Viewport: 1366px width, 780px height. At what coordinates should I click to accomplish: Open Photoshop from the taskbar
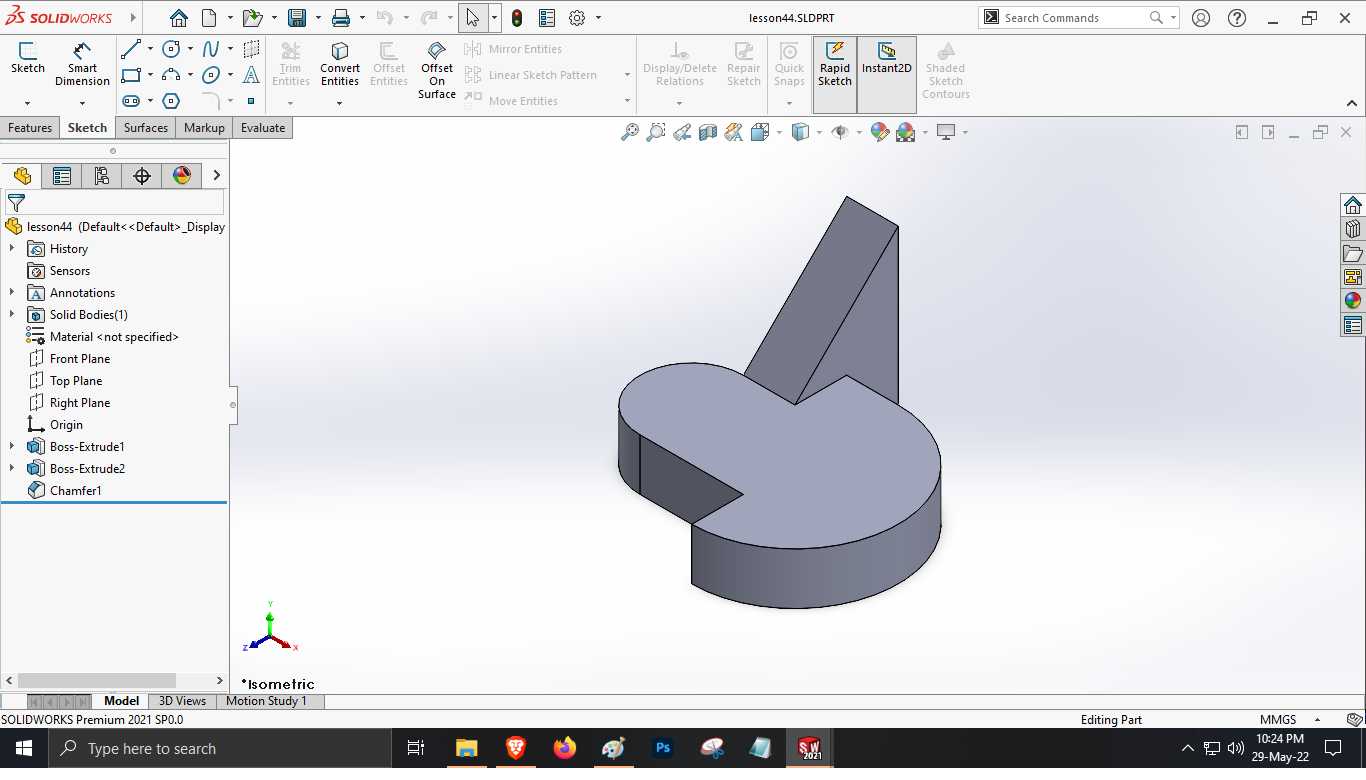click(662, 748)
